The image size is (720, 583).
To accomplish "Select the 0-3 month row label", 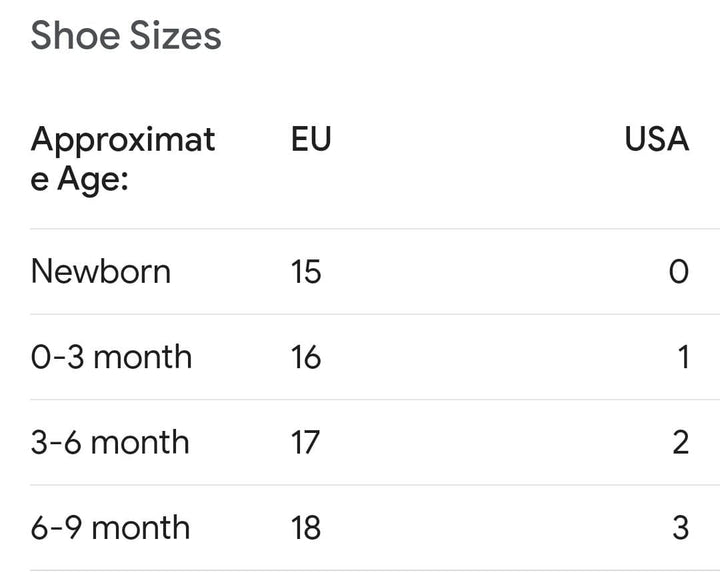I will coord(111,357).
